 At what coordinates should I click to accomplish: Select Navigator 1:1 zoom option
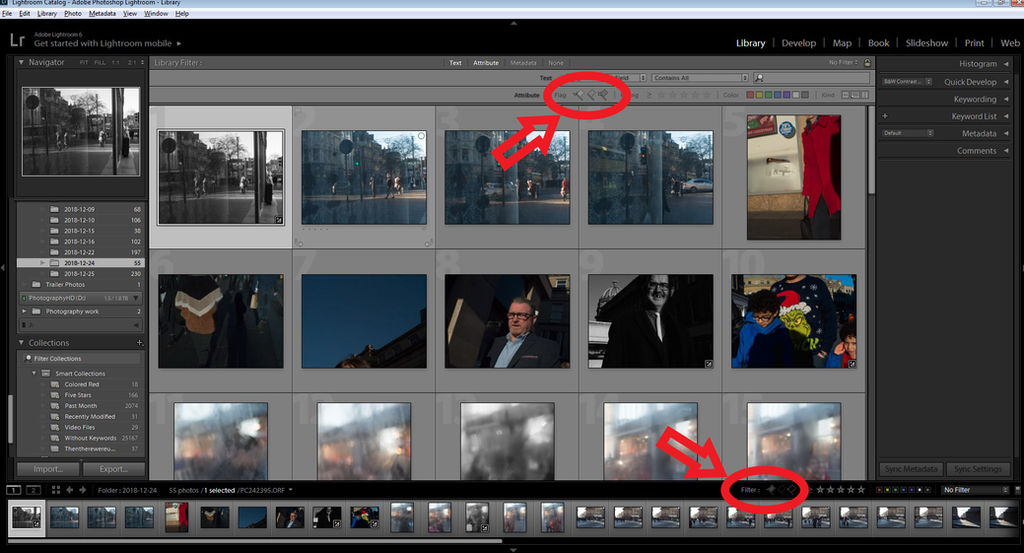116,63
